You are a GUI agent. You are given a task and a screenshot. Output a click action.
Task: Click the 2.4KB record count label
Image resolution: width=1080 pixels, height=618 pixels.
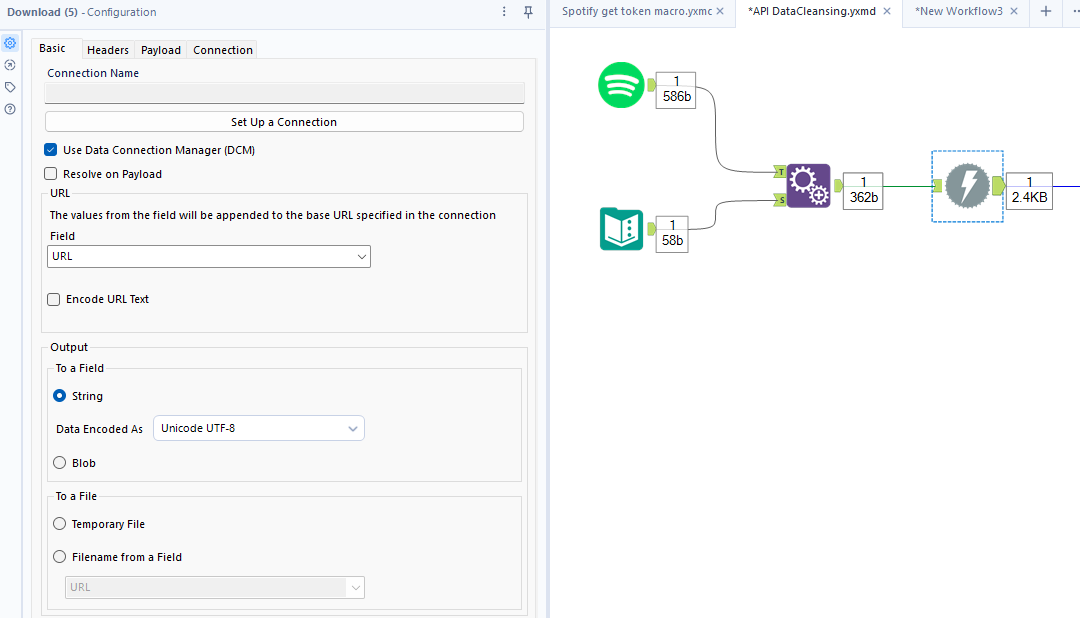pos(1029,190)
